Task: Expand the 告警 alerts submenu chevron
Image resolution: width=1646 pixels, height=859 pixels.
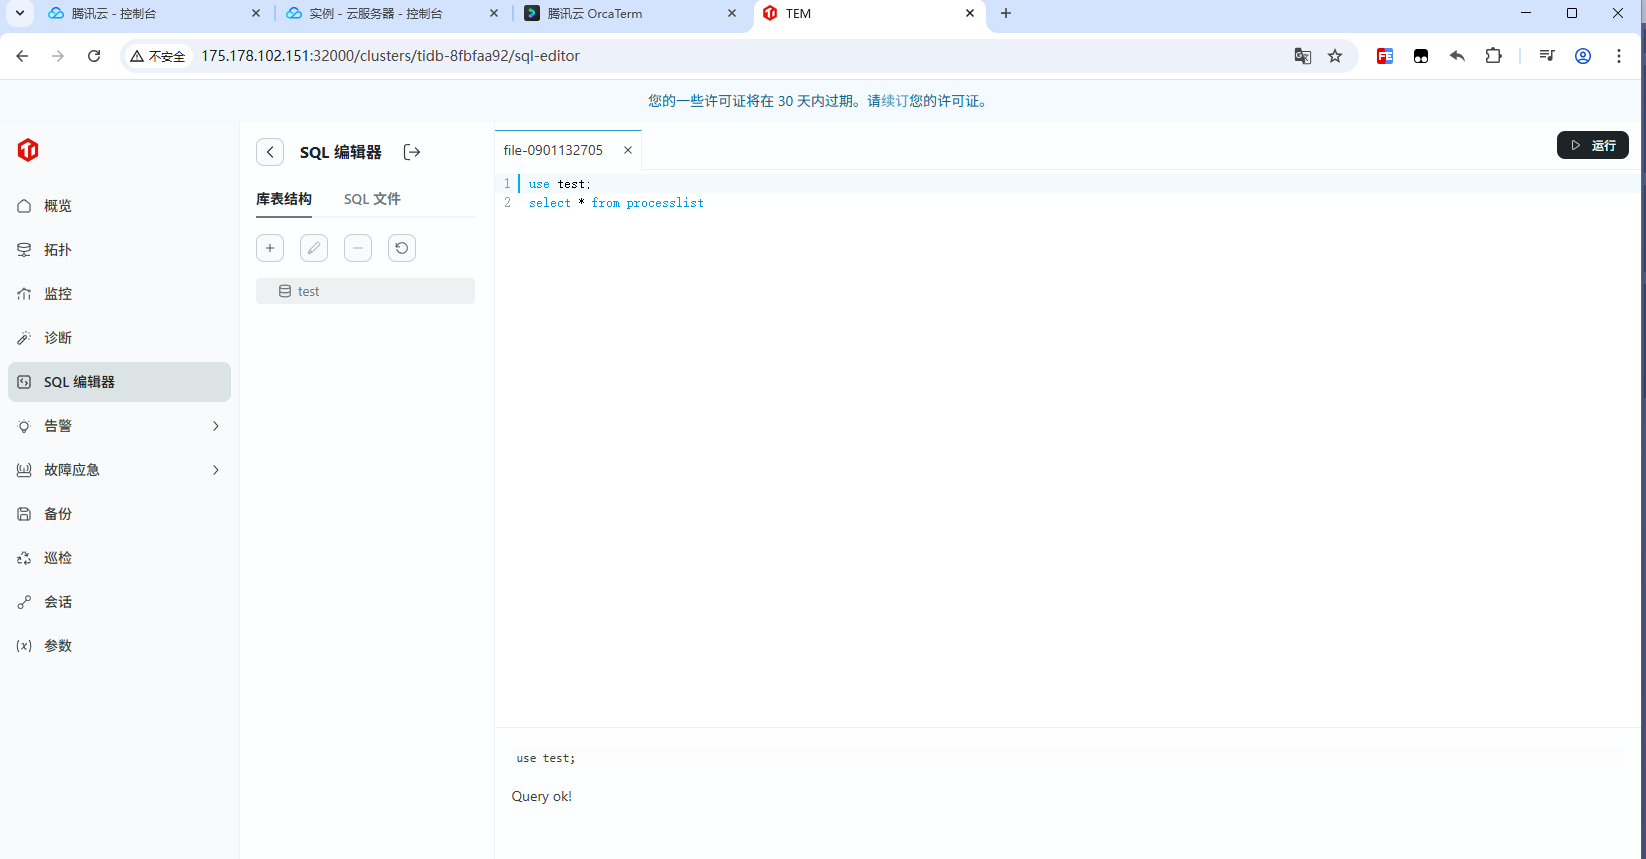Action: (216, 426)
